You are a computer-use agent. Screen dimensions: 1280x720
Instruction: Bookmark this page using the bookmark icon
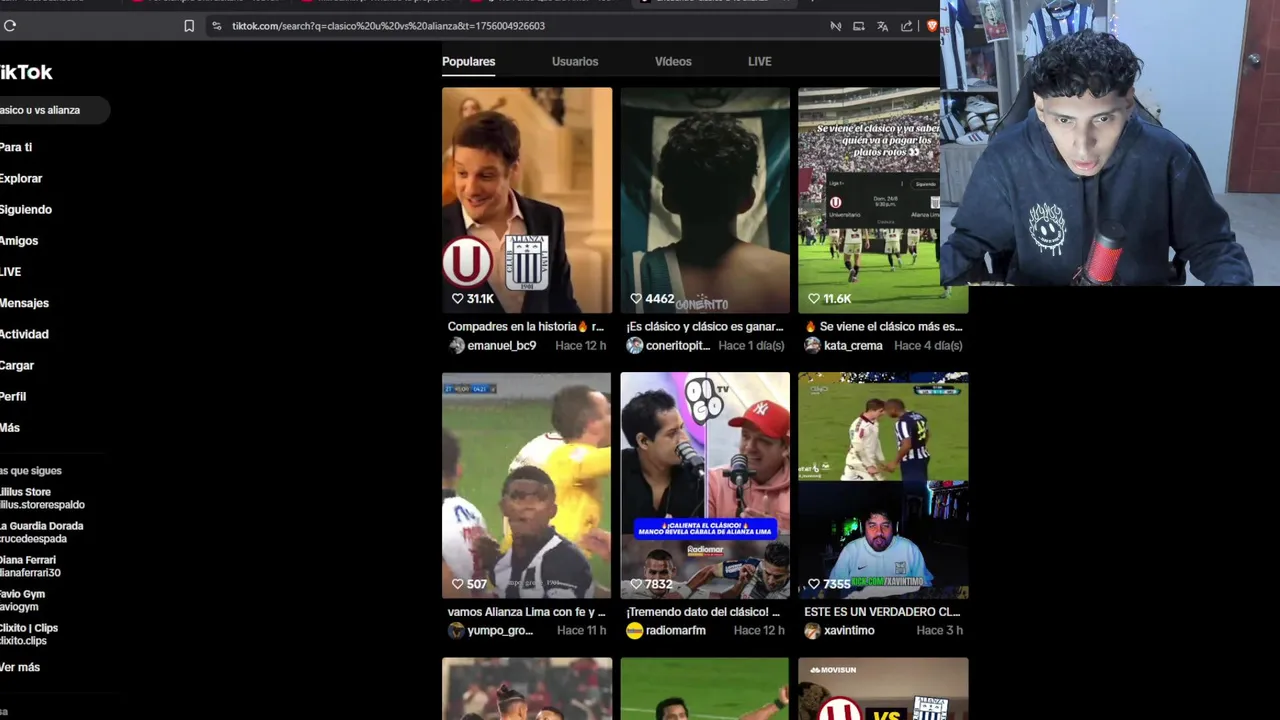(189, 26)
